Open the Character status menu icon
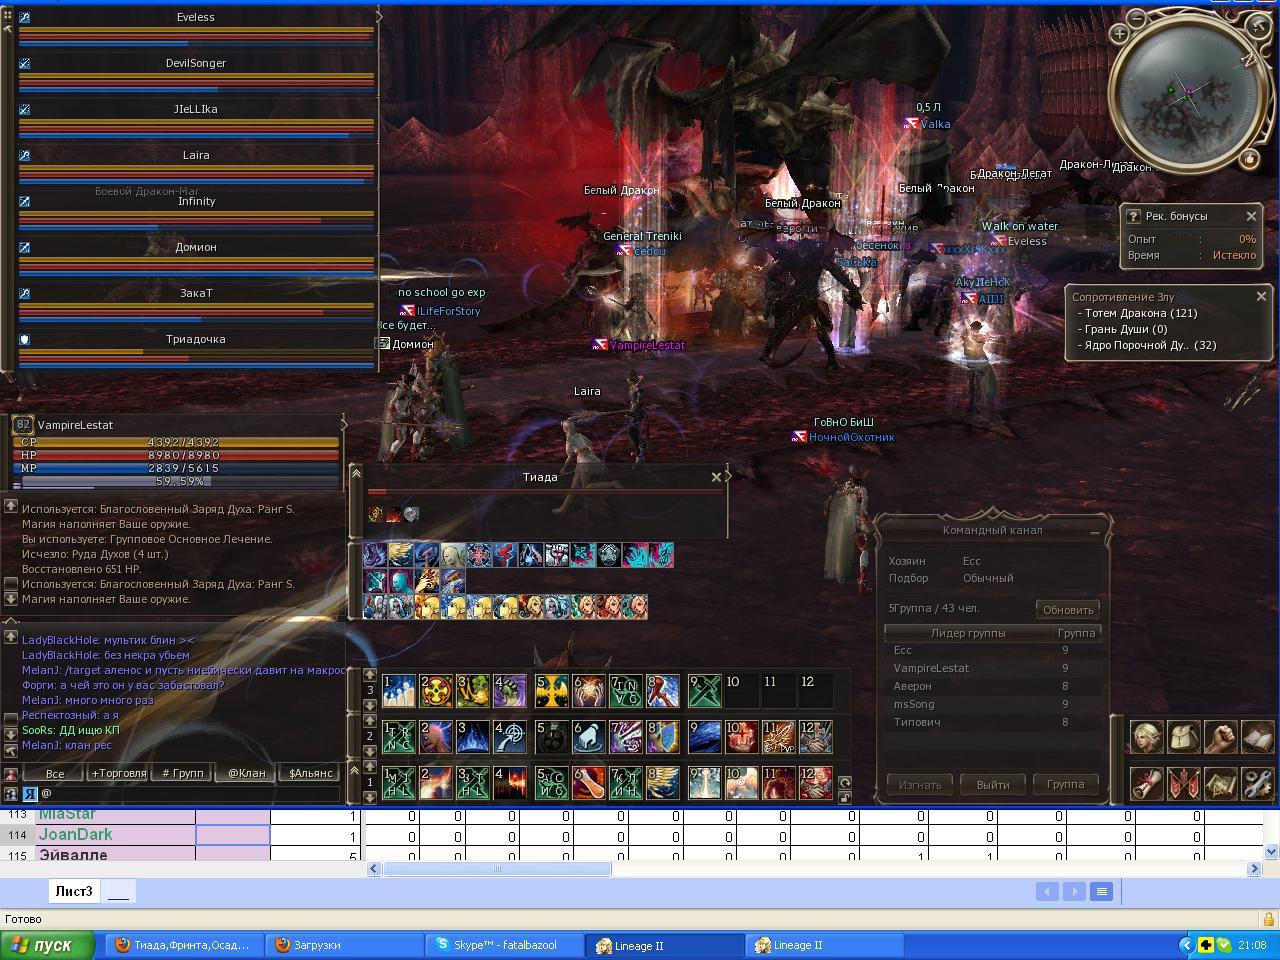Viewport: 1280px width, 960px height. pos(1146,737)
